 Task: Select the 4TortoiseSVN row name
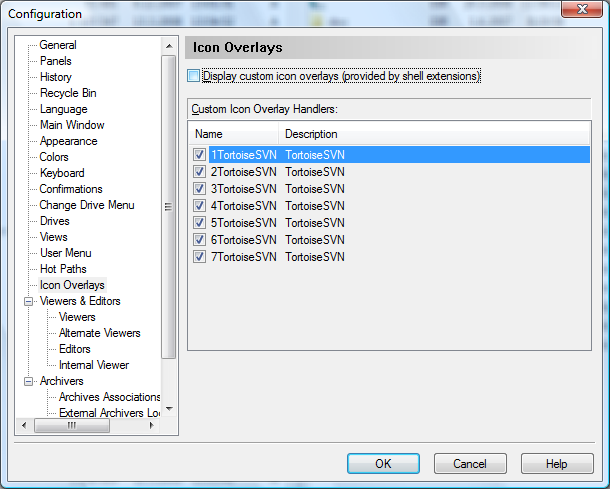244,205
